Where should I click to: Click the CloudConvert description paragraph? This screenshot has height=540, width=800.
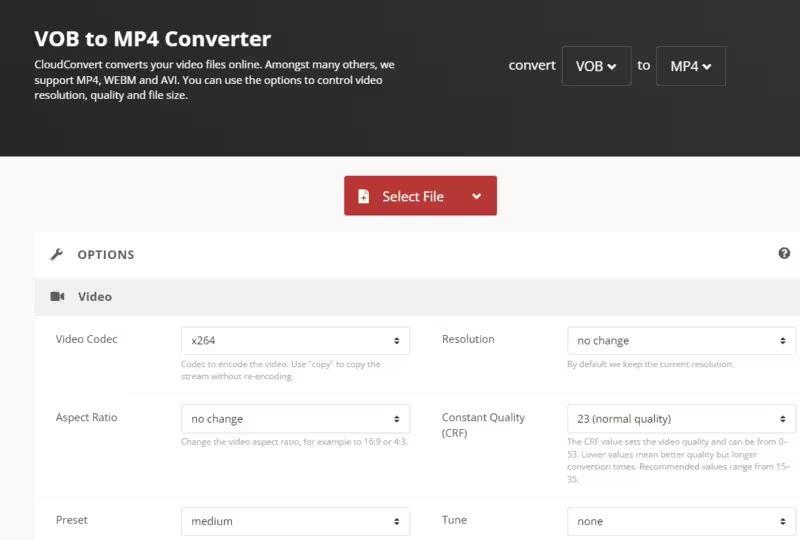coord(214,80)
